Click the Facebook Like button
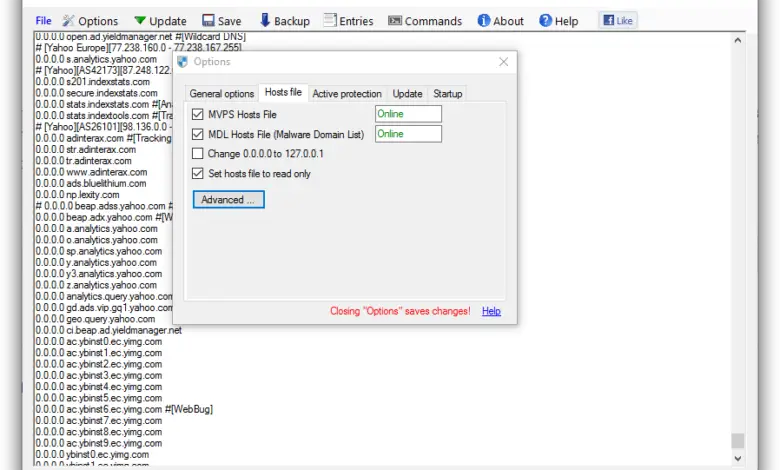Image resolution: width=780 pixels, height=470 pixels. point(618,20)
